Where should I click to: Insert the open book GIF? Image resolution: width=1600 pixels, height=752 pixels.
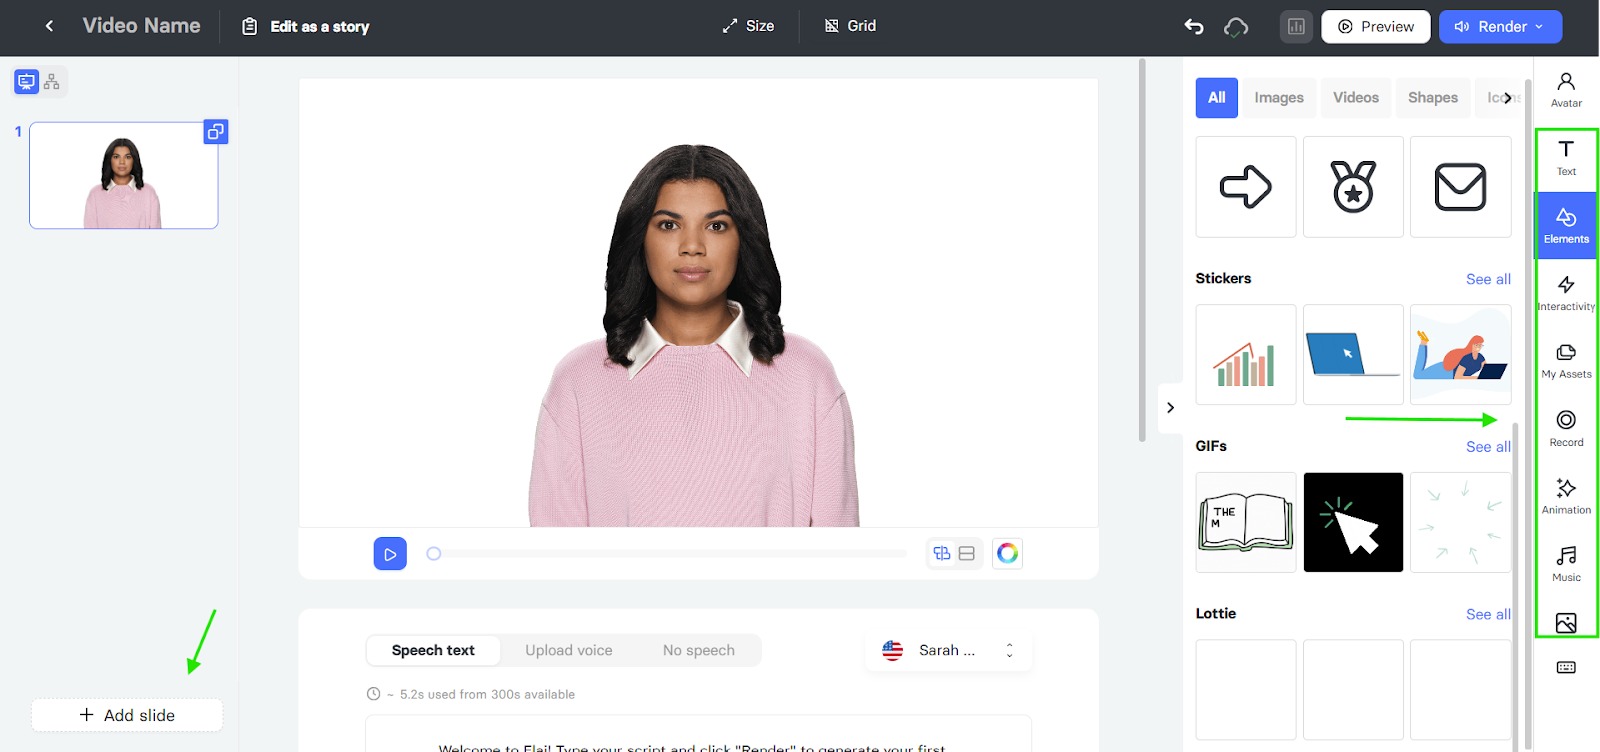(1246, 522)
